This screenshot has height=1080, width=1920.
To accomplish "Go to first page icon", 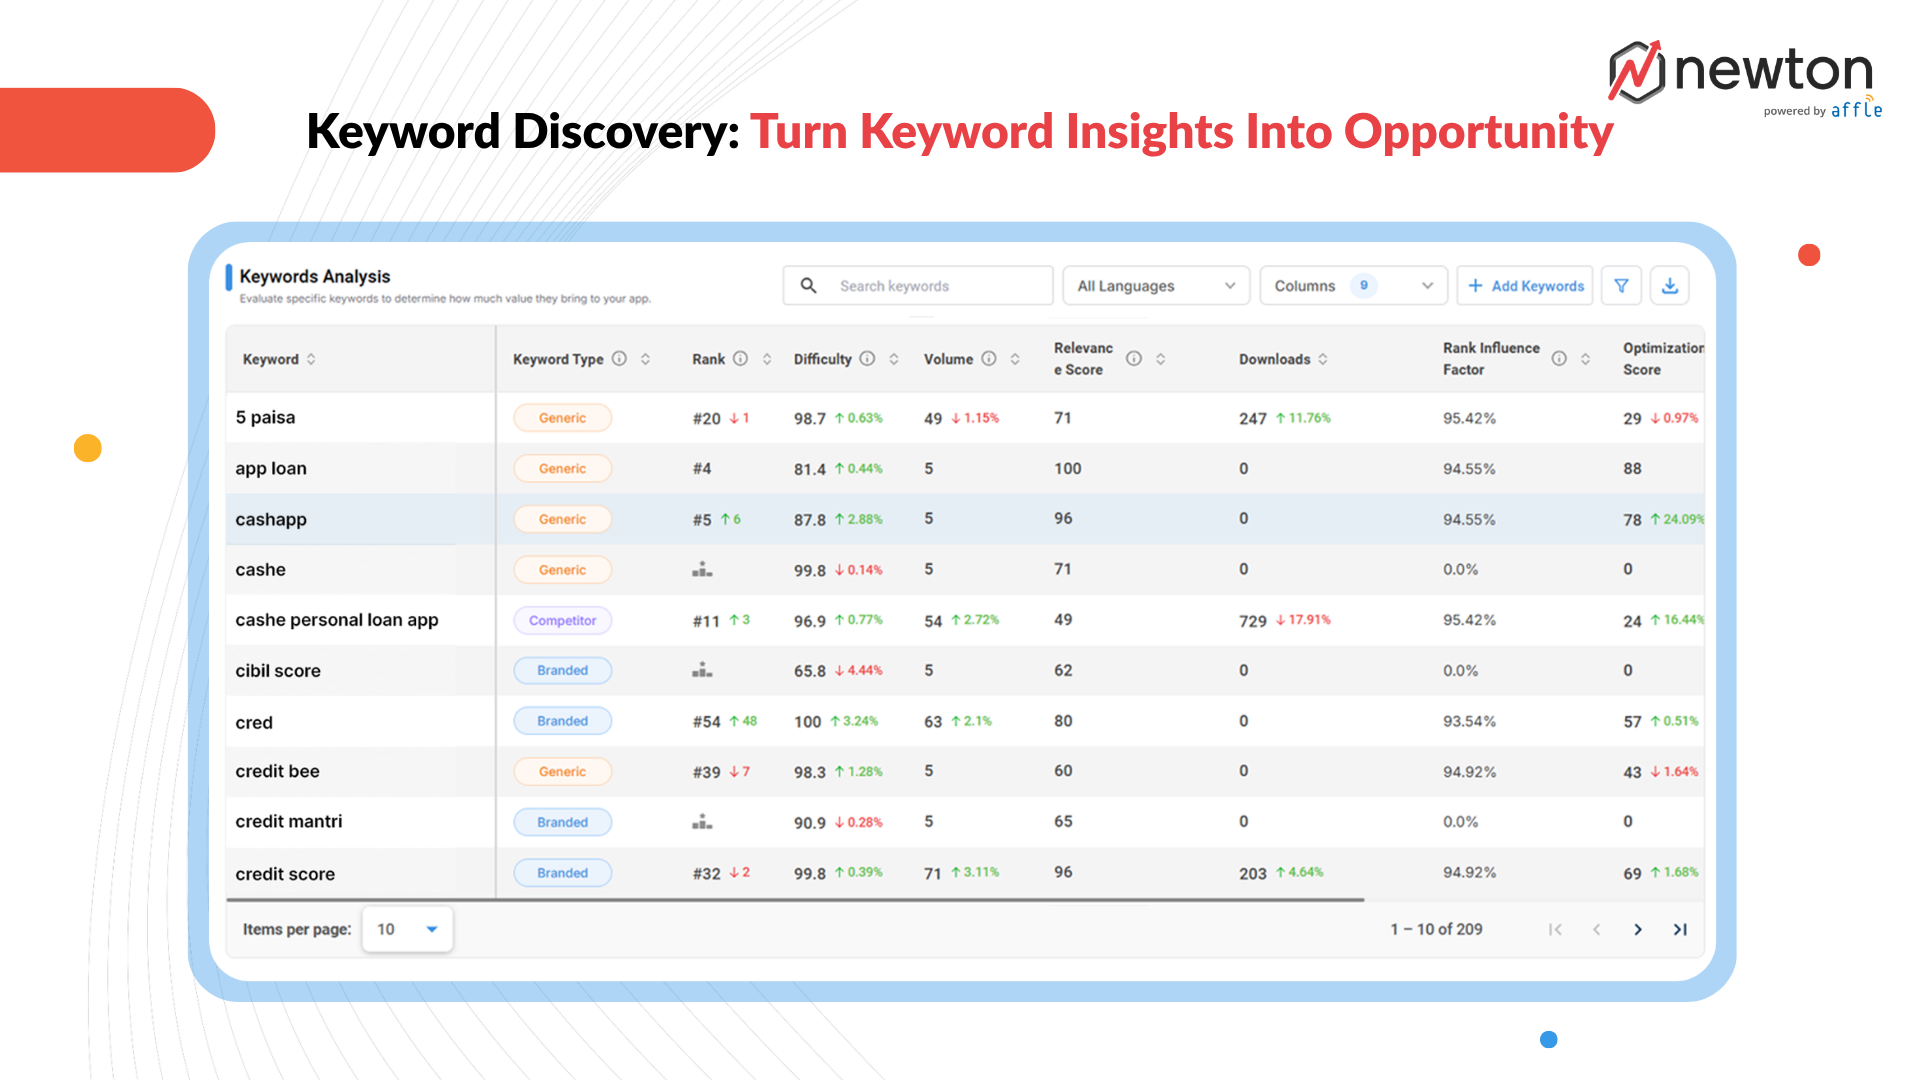I will pos(1555,930).
